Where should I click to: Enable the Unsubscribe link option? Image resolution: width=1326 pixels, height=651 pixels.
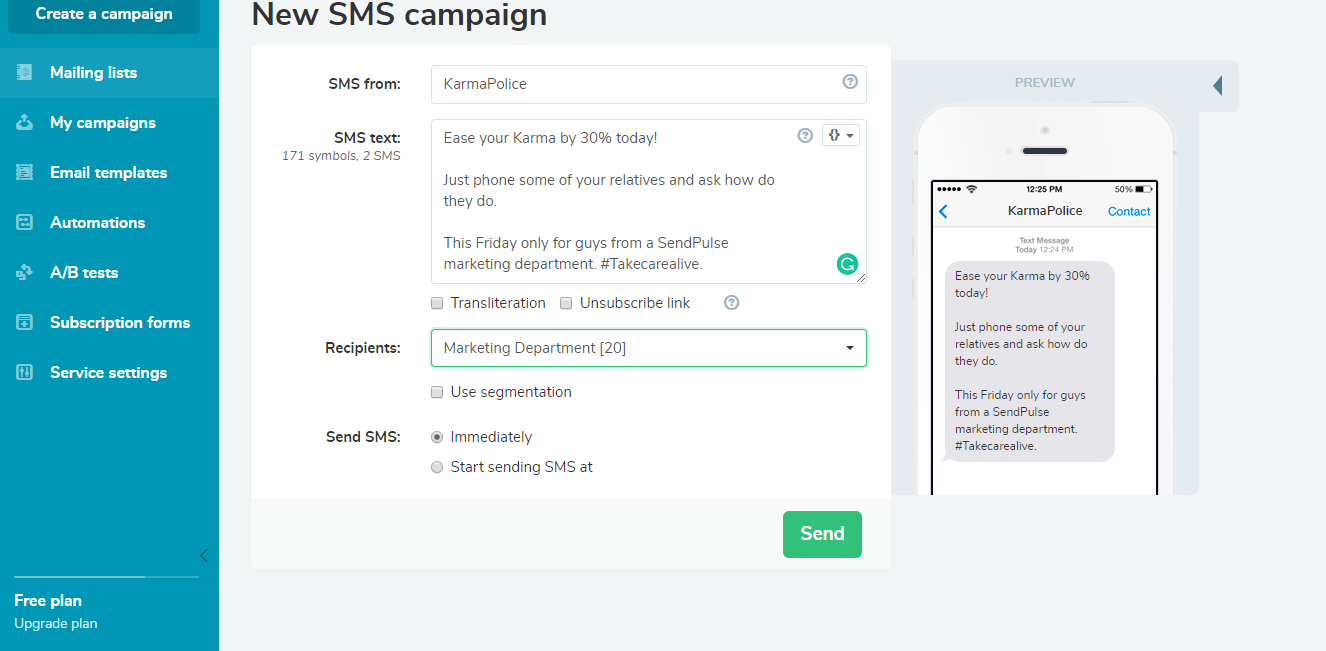click(566, 302)
